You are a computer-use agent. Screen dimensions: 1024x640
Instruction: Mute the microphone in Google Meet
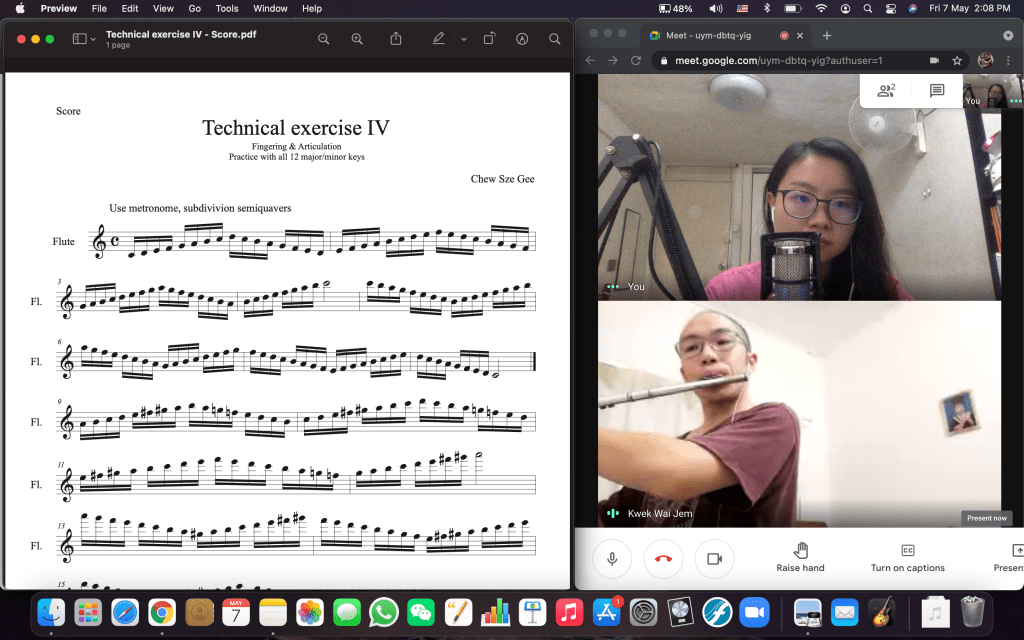click(612, 559)
